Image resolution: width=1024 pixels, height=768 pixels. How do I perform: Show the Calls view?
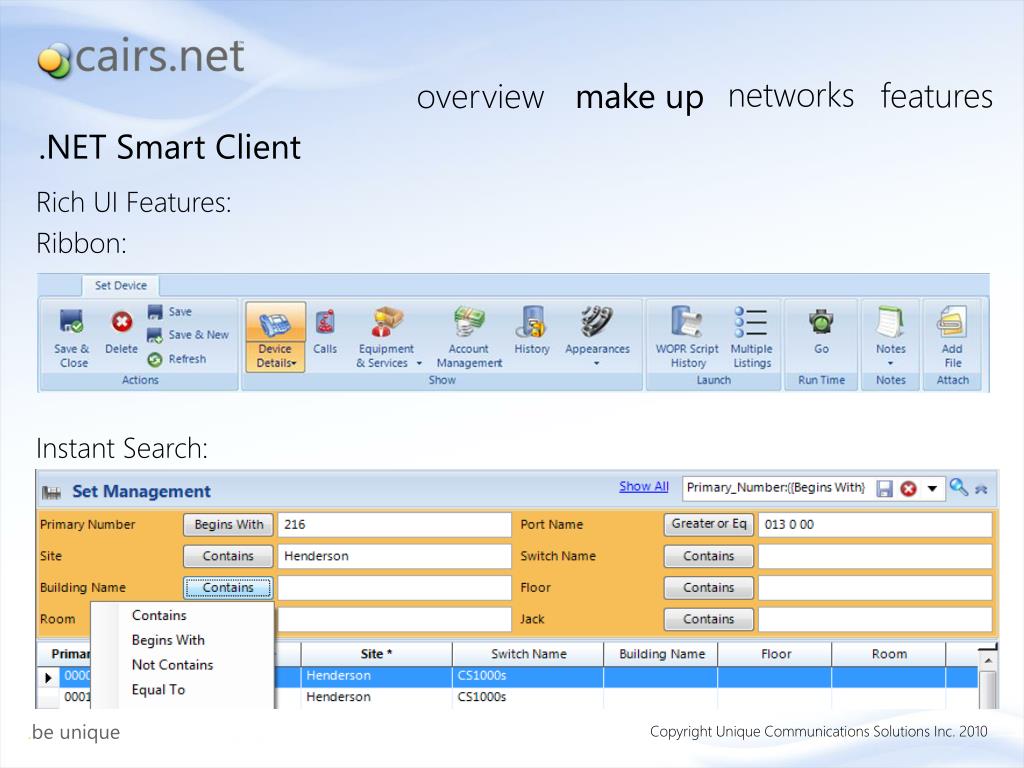[325, 332]
